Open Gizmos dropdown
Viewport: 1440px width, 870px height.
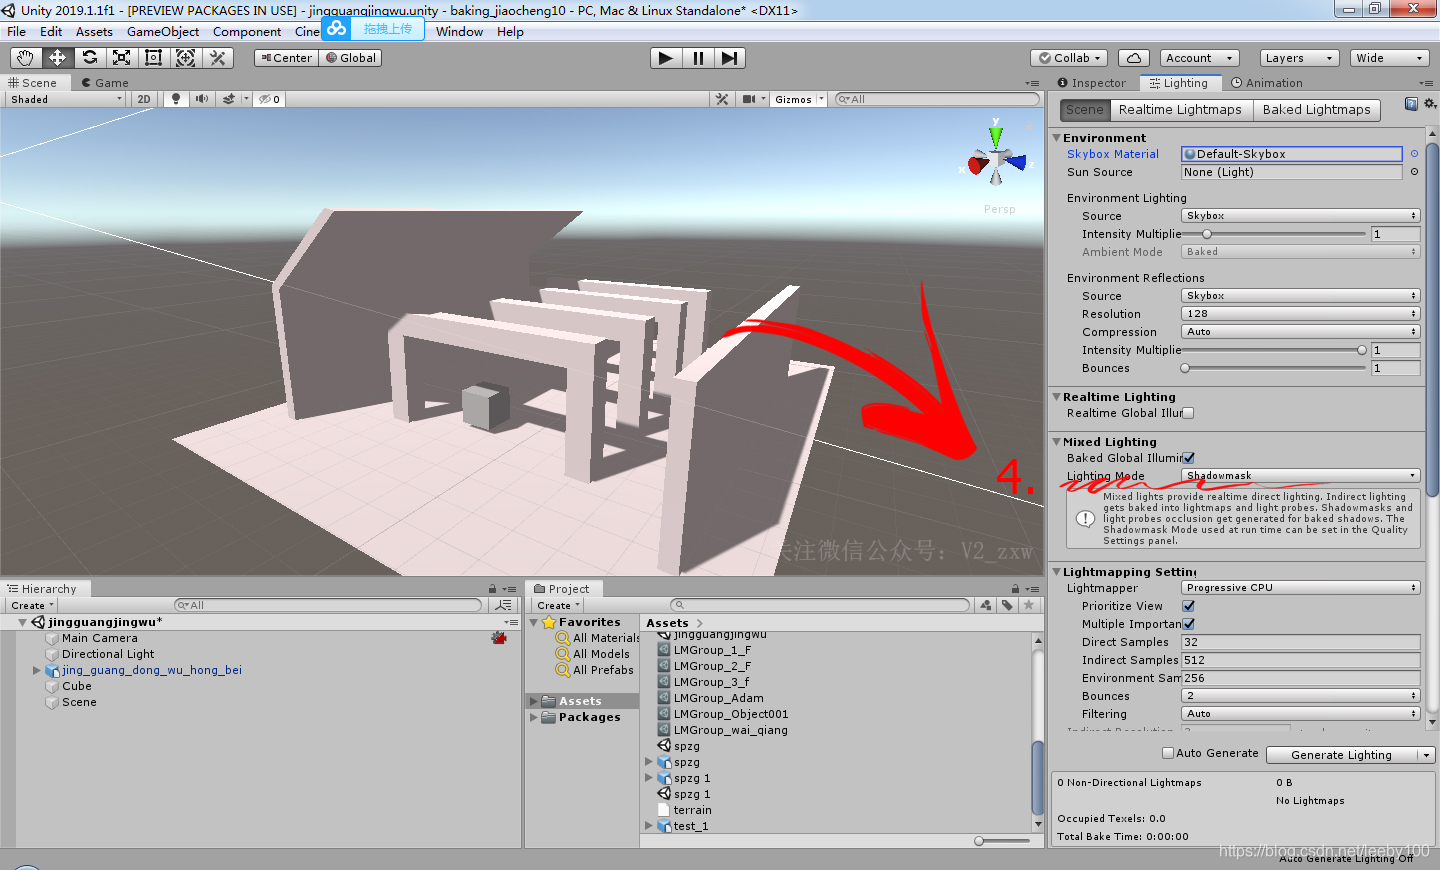click(x=798, y=99)
